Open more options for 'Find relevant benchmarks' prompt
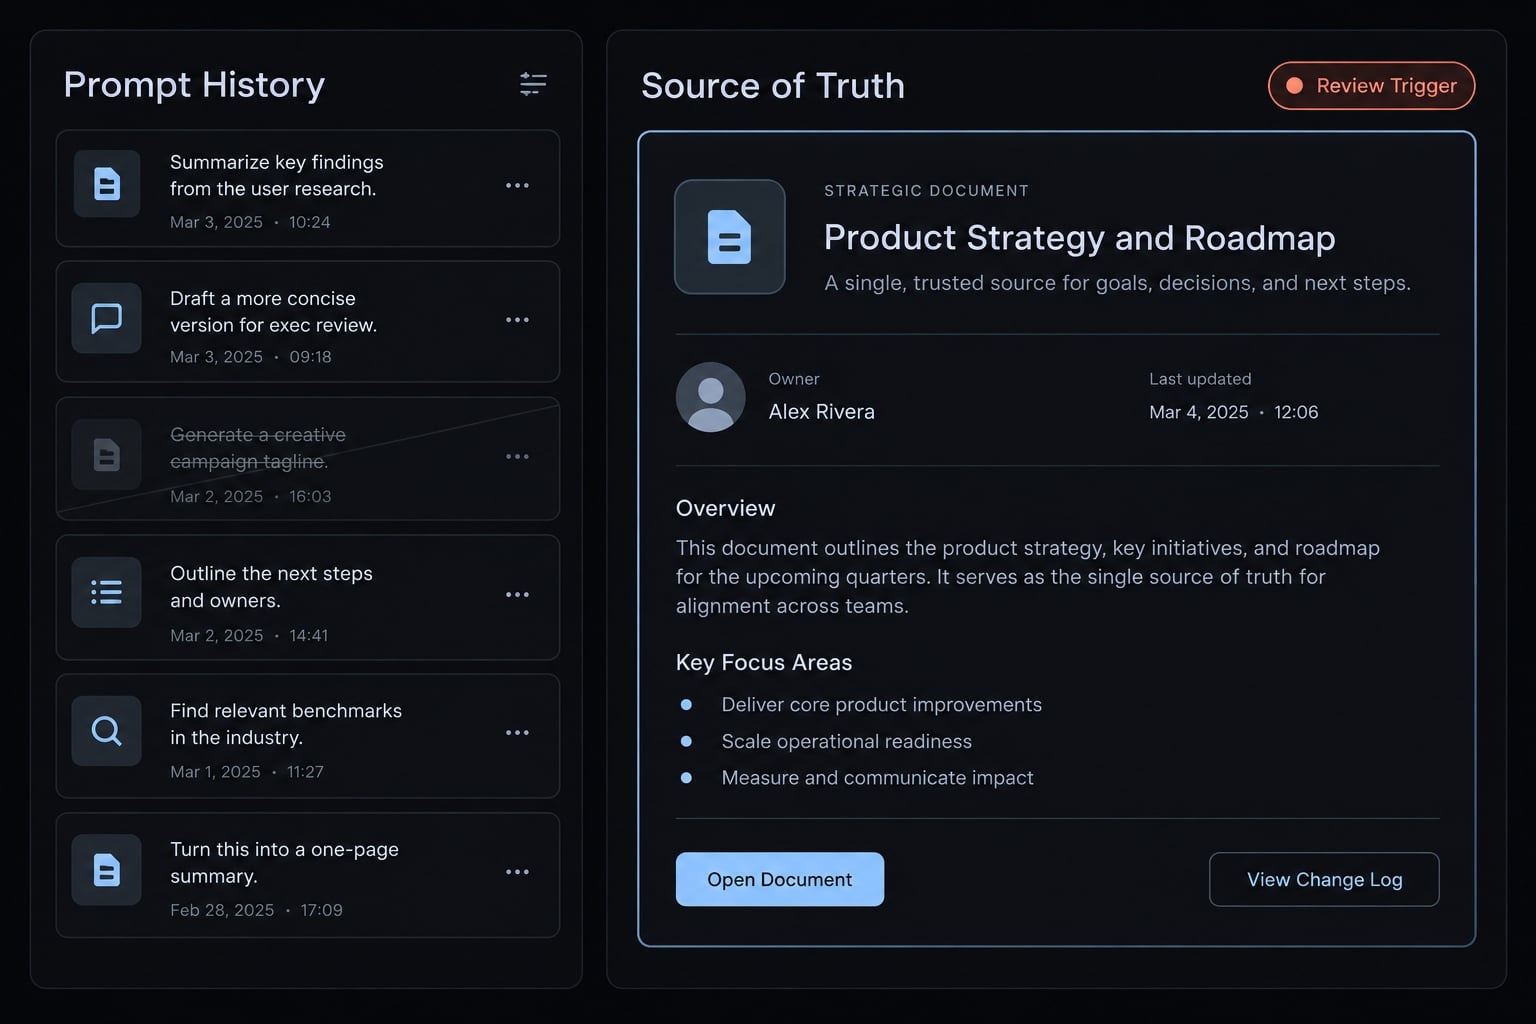This screenshot has width=1536, height=1024. 517,733
